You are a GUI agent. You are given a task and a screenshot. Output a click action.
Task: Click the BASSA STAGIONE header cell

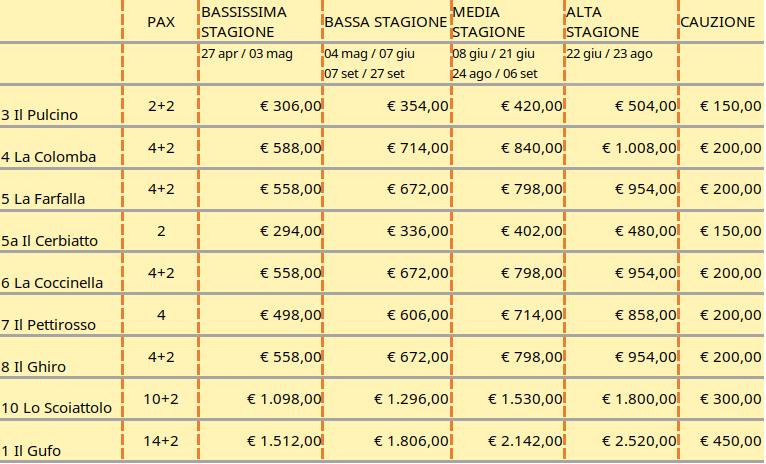pyautogui.click(x=386, y=22)
